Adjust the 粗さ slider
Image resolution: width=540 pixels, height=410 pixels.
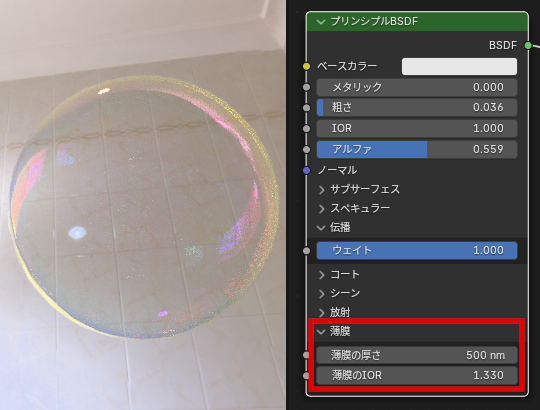point(417,108)
